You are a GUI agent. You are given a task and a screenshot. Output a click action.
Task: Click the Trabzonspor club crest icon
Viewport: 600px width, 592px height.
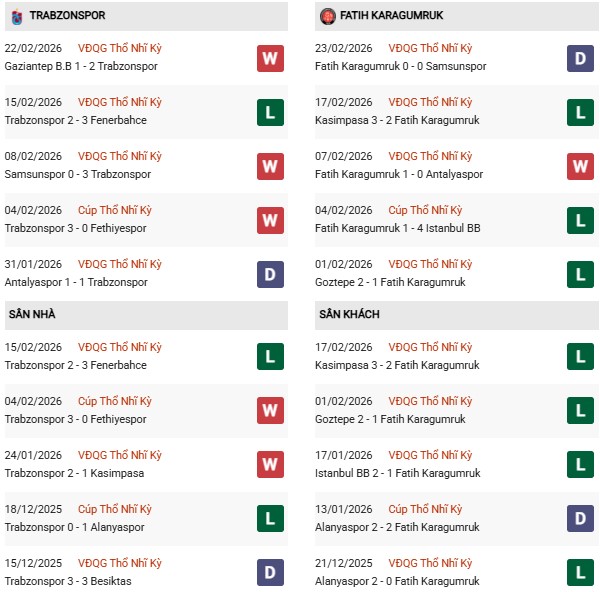16,16
